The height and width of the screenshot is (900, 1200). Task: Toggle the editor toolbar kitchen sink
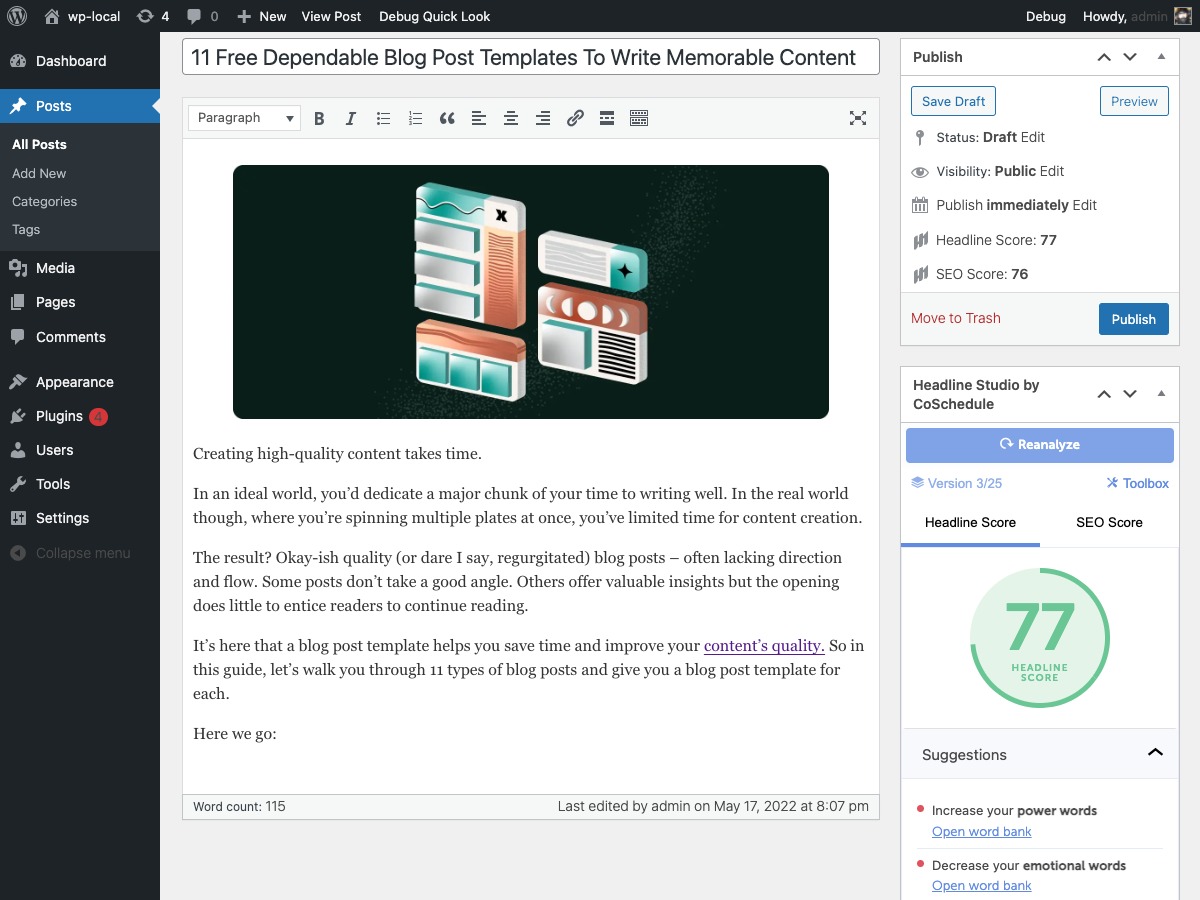(639, 118)
